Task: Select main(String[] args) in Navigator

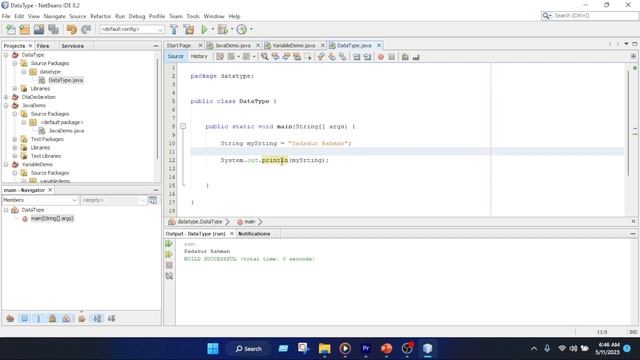Action: 52,218
